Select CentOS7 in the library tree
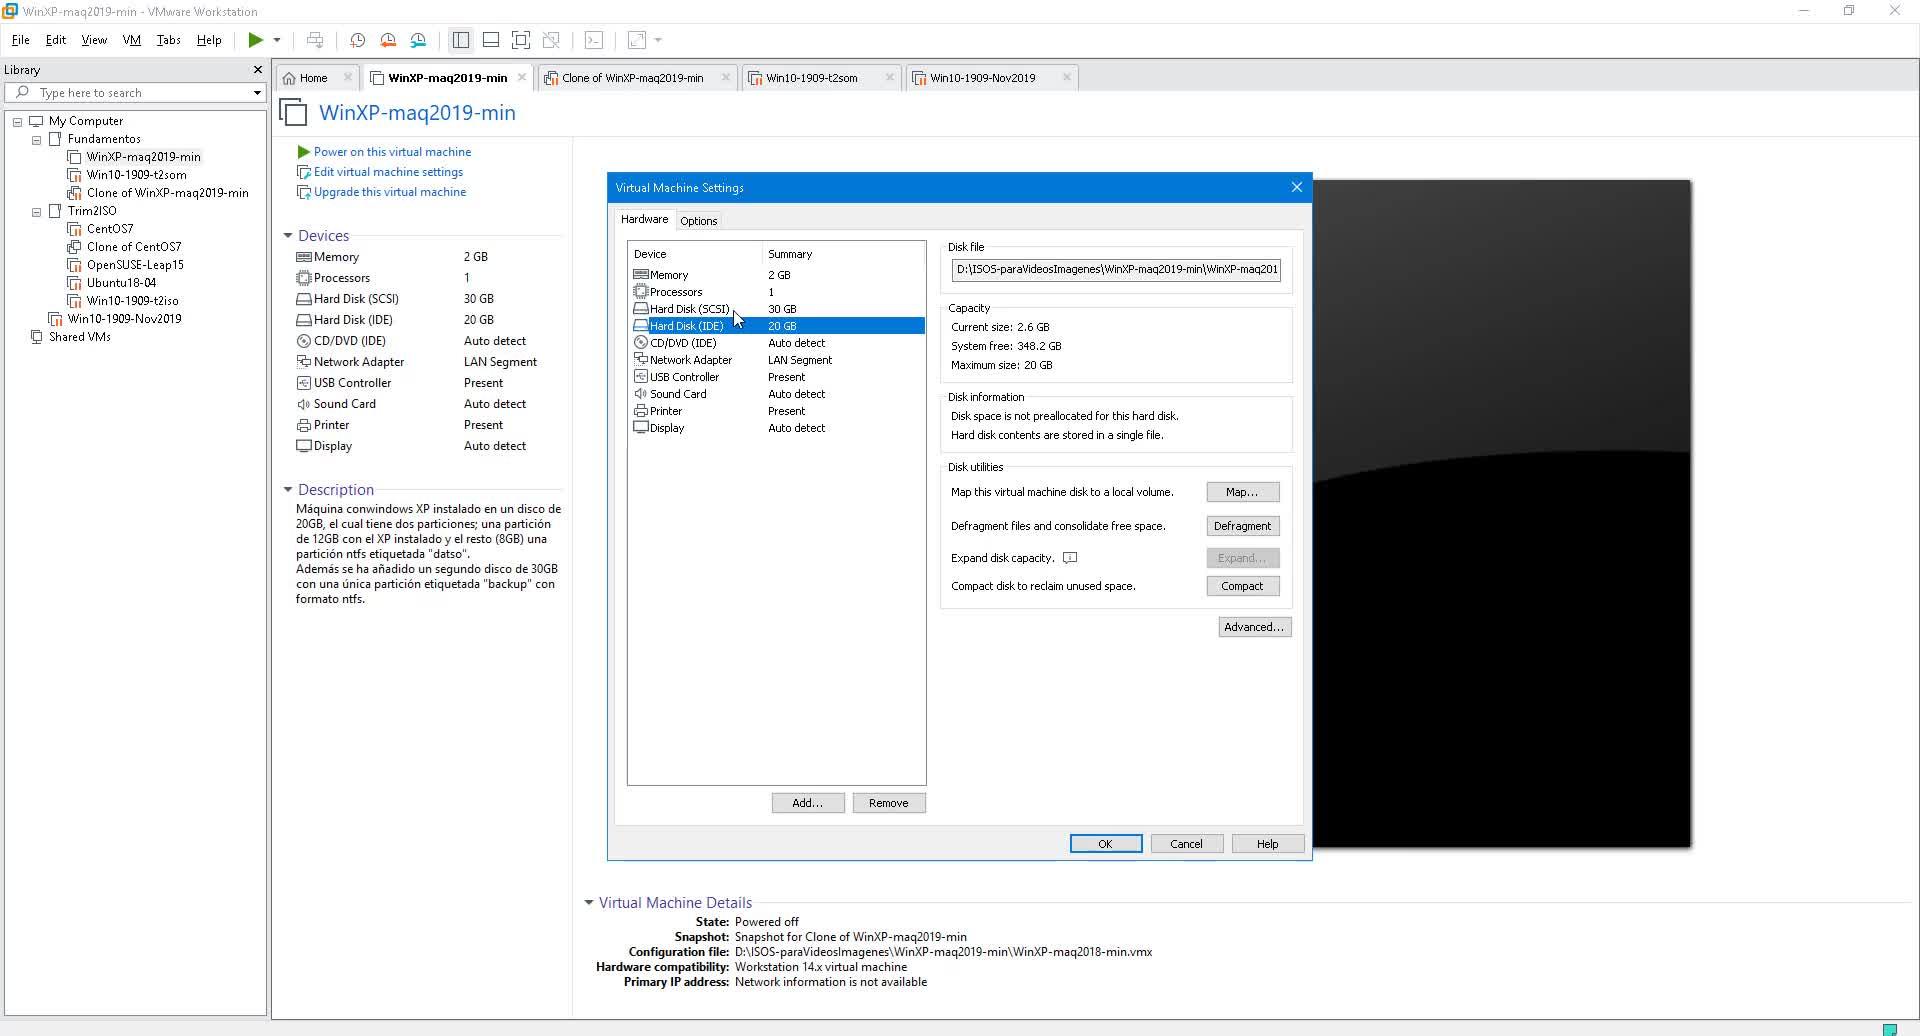The height and width of the screenshot is (1036, 1920). [110, 229]
